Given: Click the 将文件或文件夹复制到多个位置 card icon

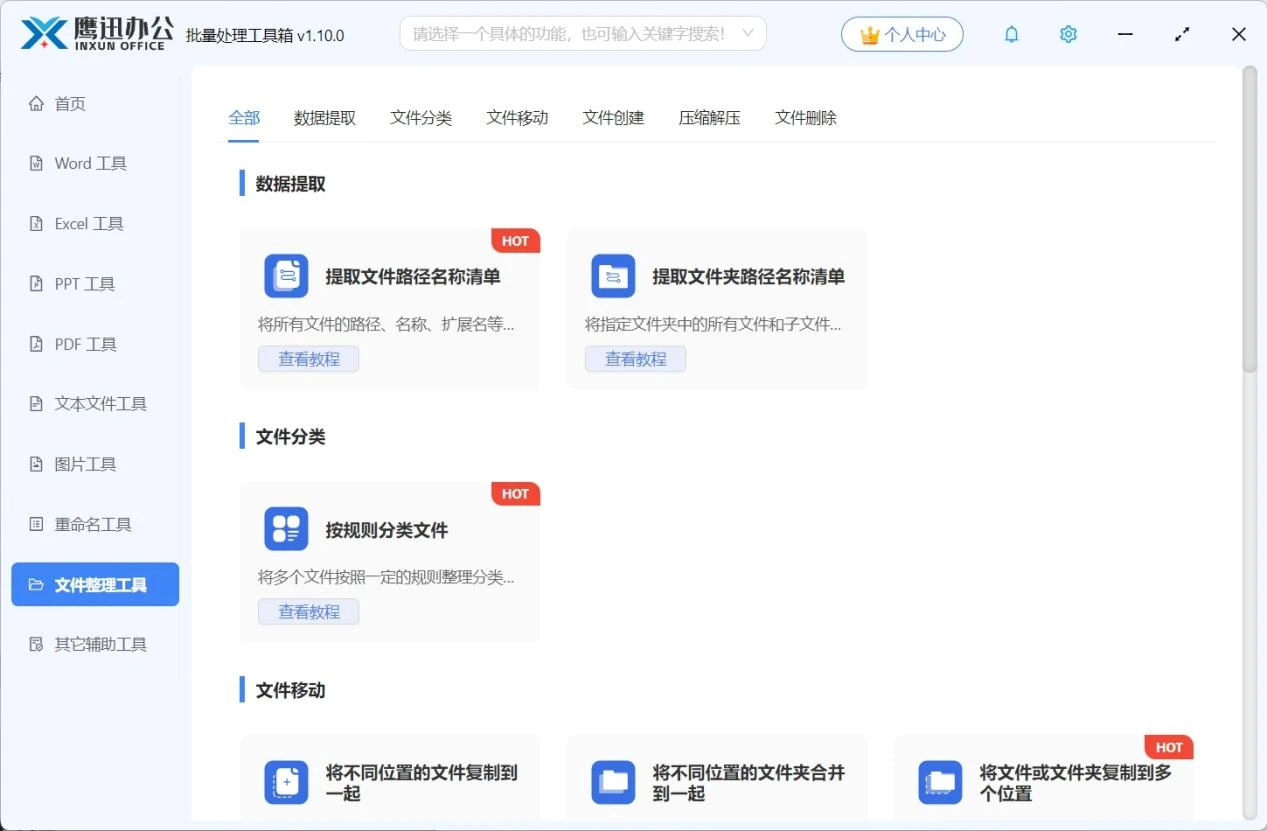Looking at the screenshot, I should (x=940, y=782).
